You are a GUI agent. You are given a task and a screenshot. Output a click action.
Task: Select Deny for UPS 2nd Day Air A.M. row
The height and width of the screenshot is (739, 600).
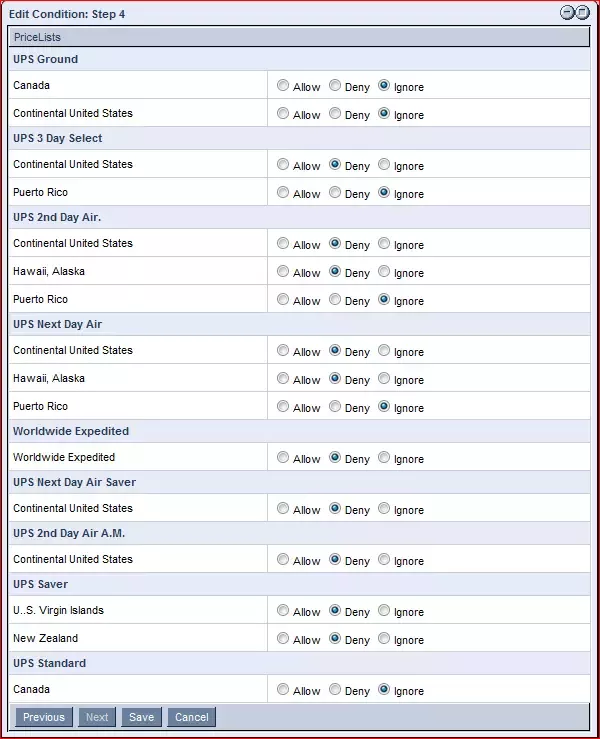click(x=335, y=559)
